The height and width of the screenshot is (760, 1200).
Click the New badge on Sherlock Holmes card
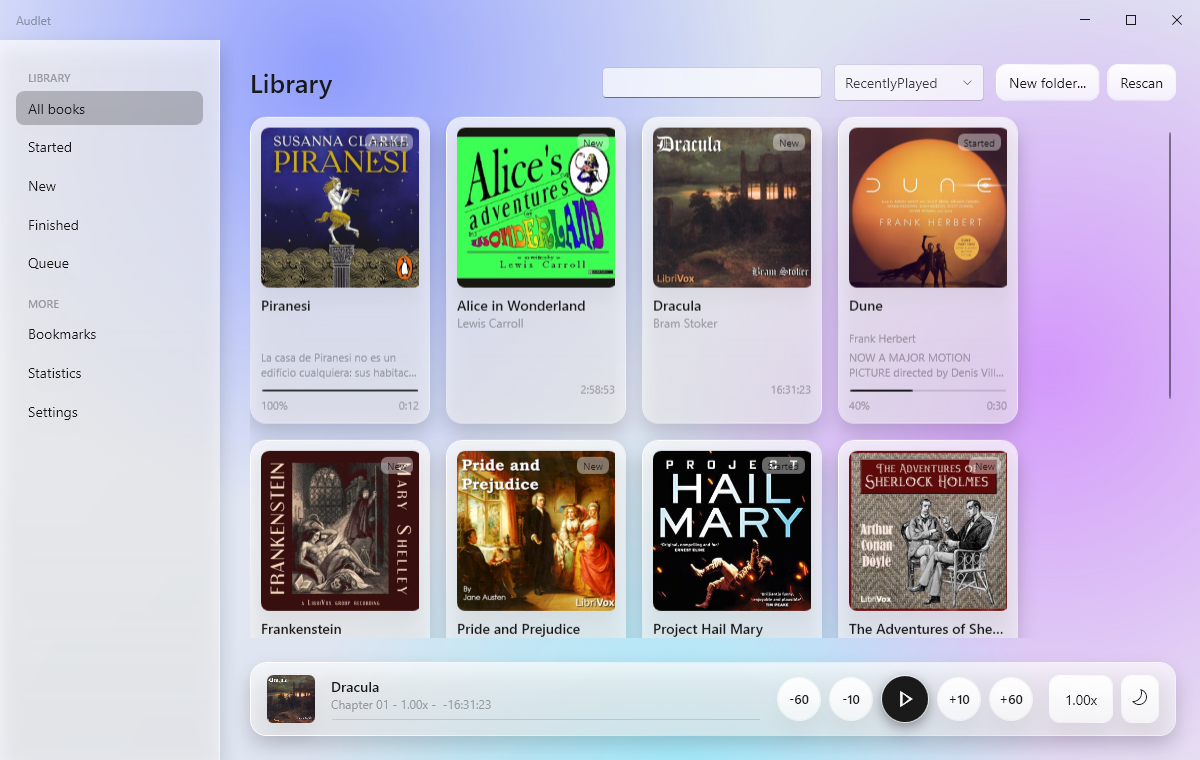(x=985, y=466)
